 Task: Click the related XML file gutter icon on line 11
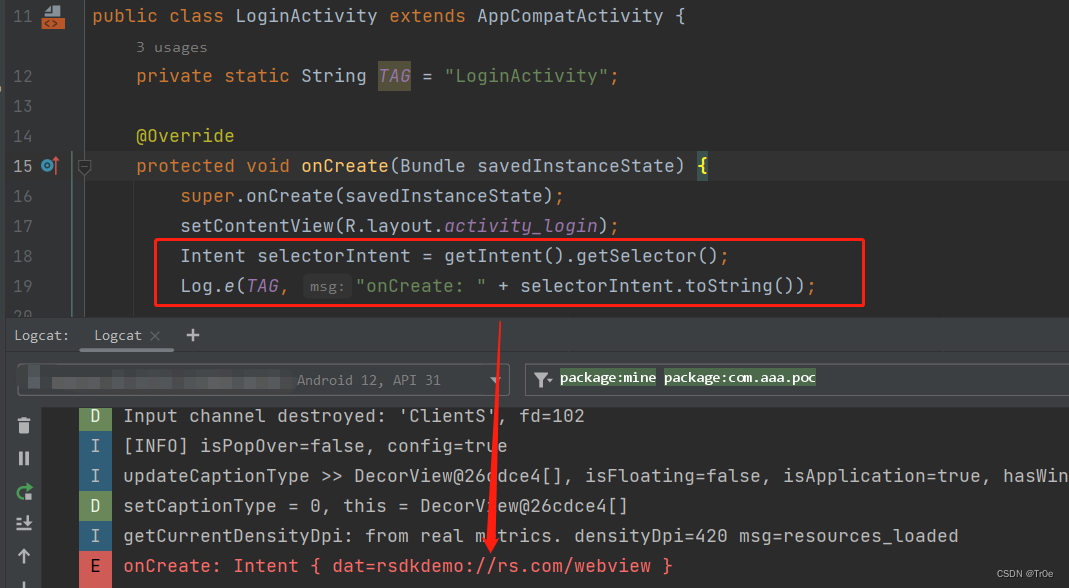53,17
